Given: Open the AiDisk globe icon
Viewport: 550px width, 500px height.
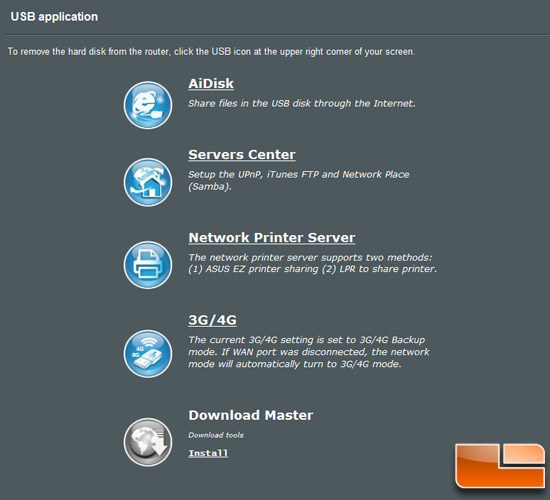Looking at the screenshot, I should click(x=148, y=105).
